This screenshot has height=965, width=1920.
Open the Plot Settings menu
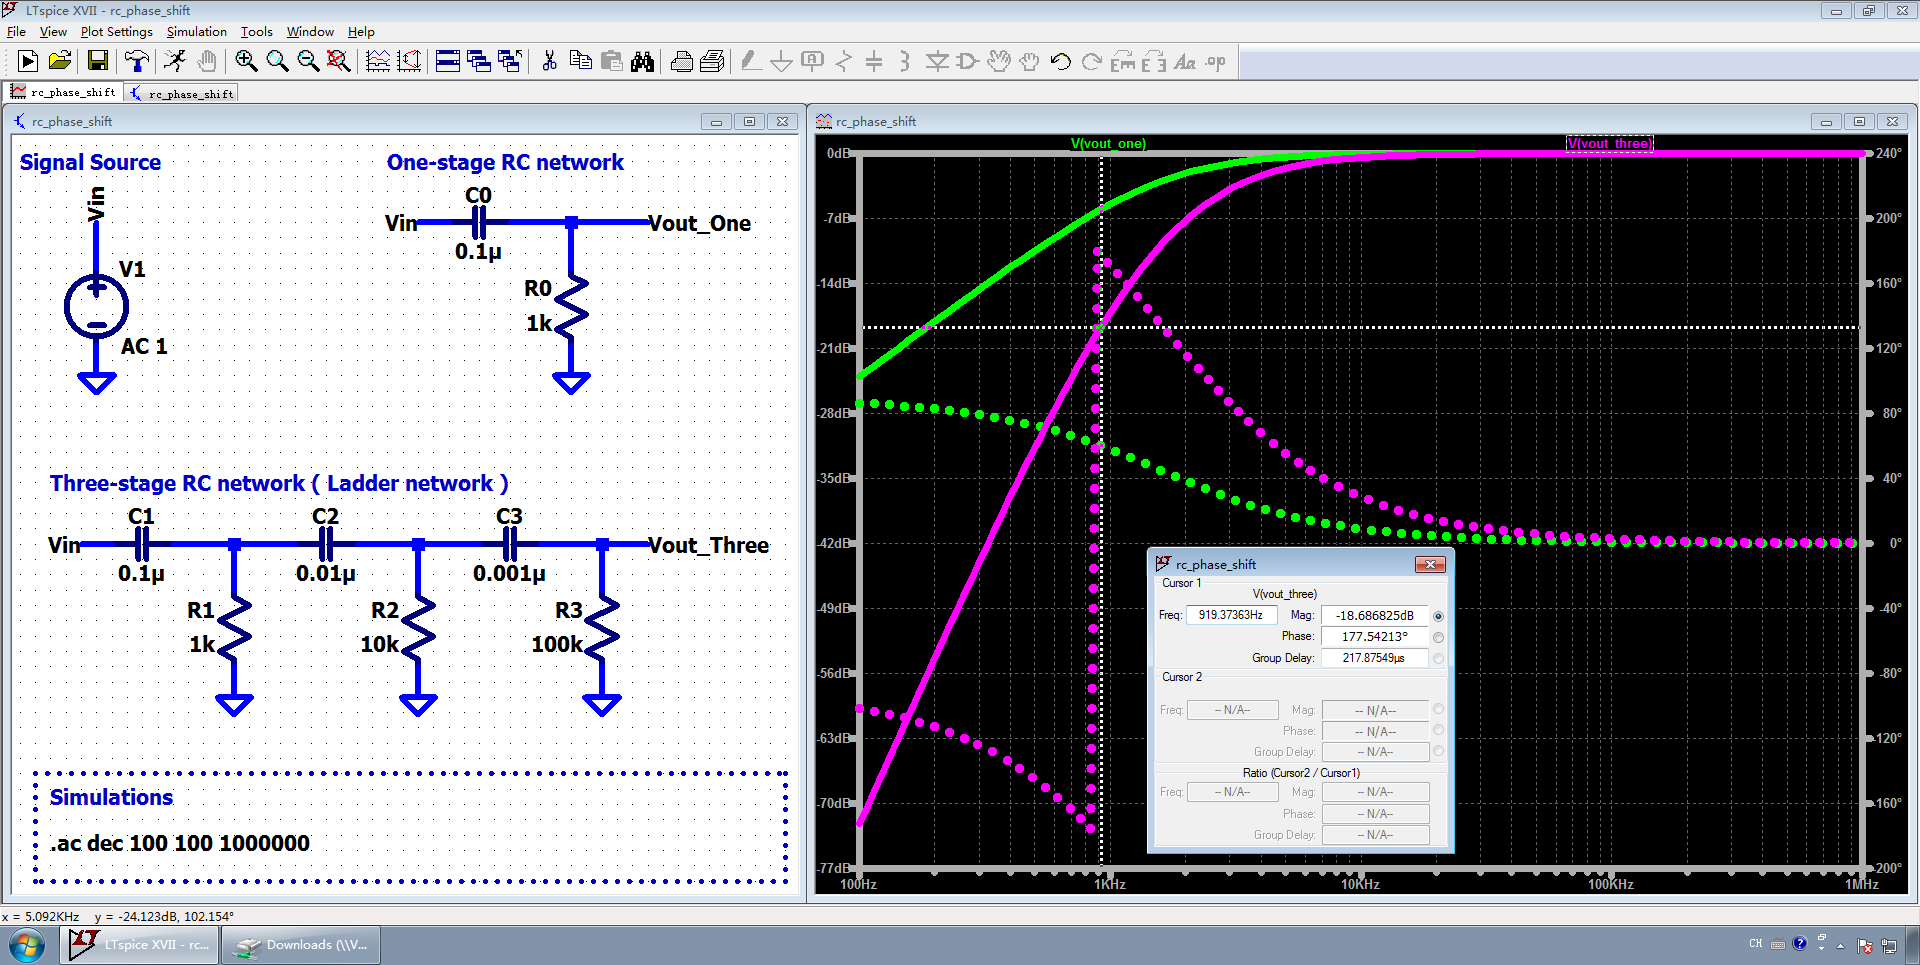pyautogui.click(x=116, y=32)
